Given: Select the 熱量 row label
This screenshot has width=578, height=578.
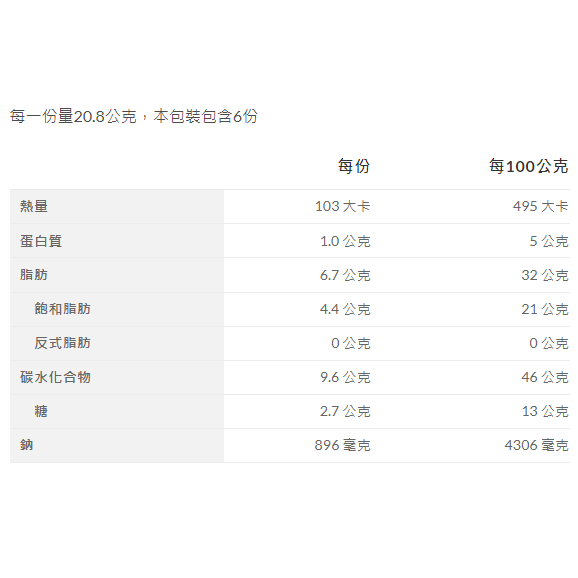Looking at the screenshot, I should pyautogui.click(x=34, y=206).
